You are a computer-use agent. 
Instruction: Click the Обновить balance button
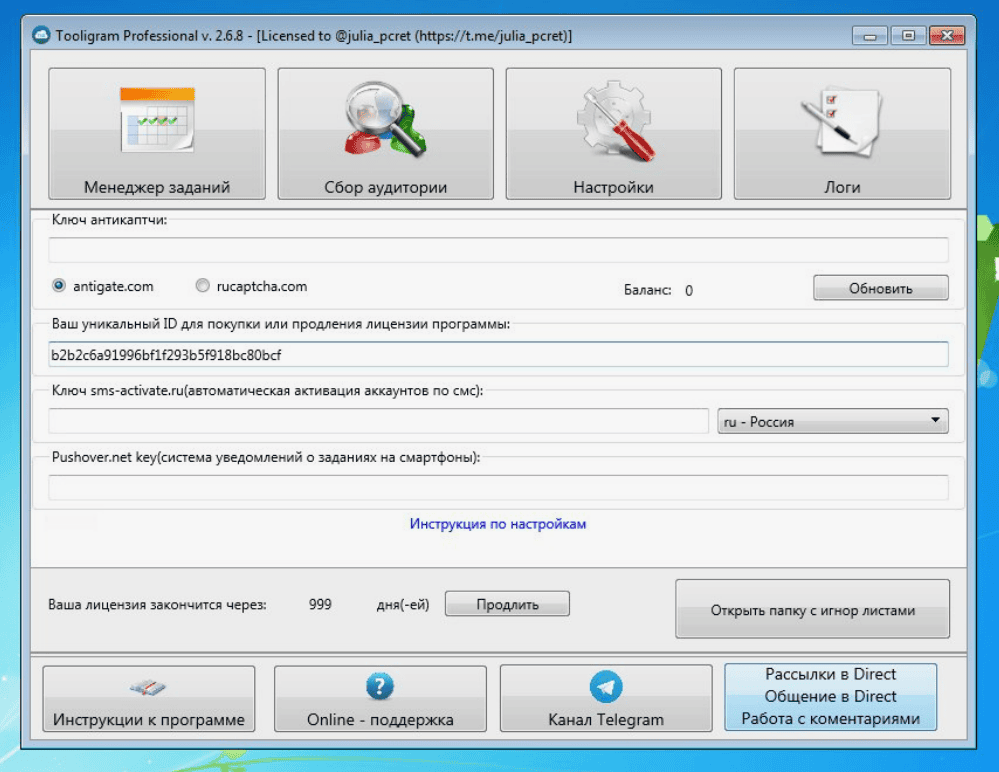point(880,288)
